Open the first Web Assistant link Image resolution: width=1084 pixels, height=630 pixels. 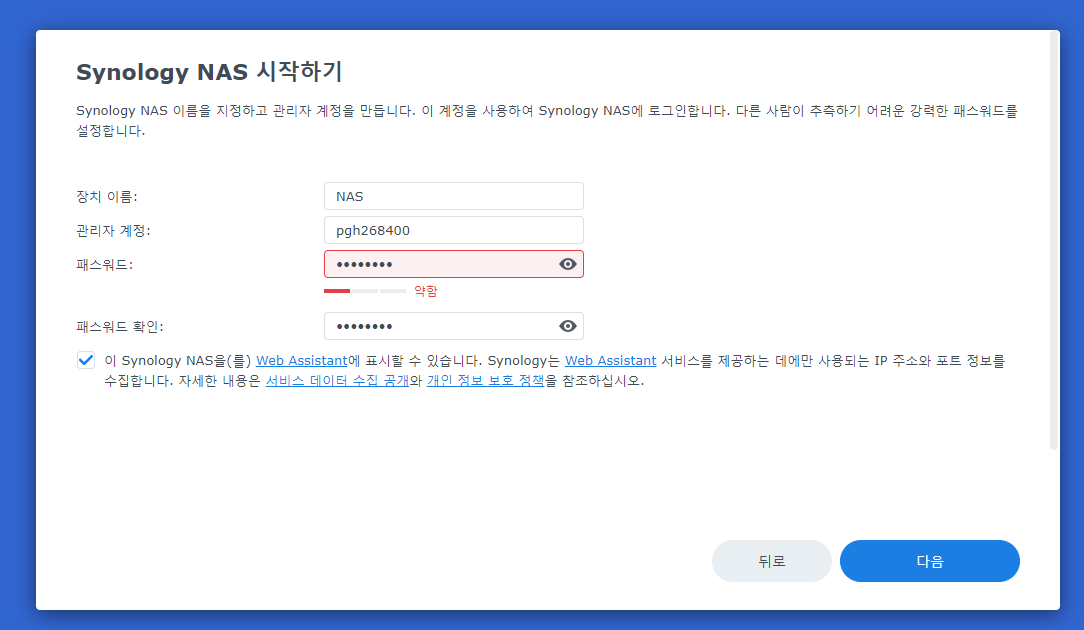301,360
